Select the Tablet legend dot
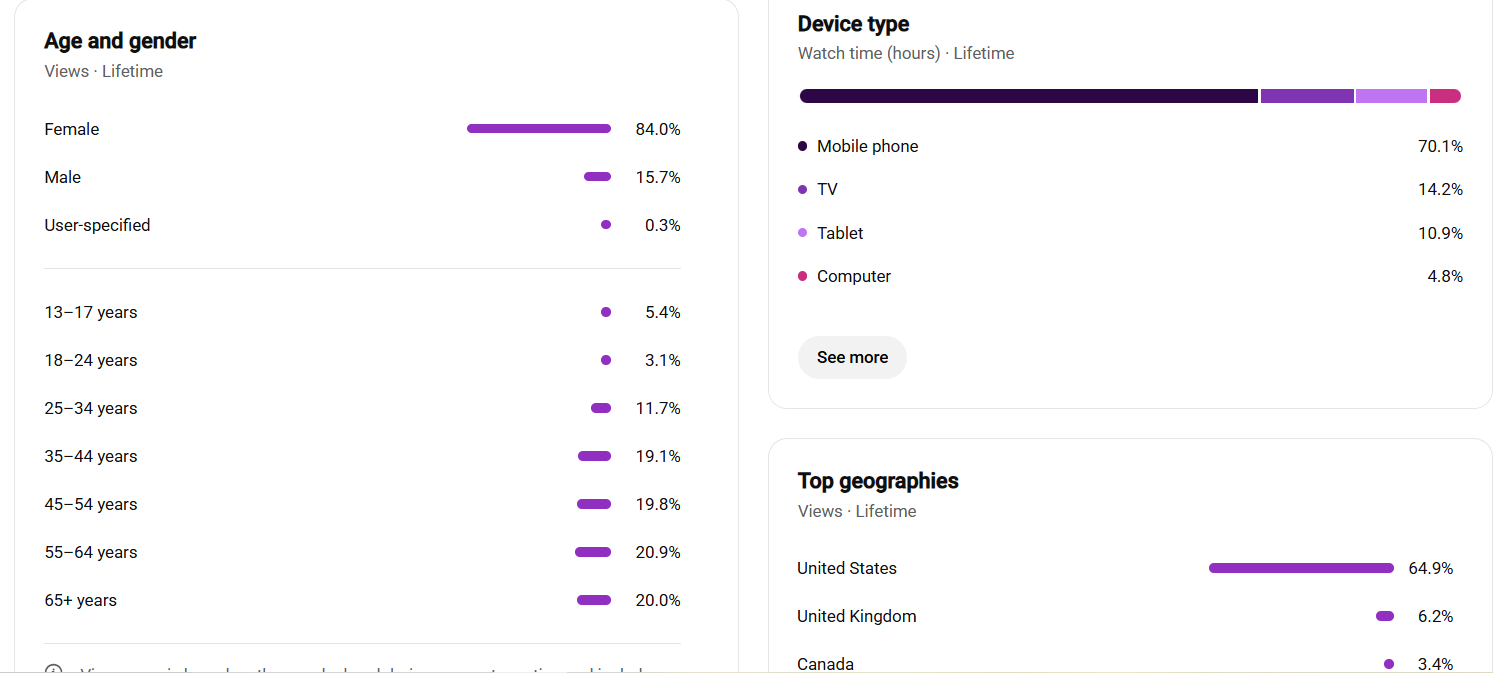This screenshot has height=673, width=1504. (x=802, y=233)
